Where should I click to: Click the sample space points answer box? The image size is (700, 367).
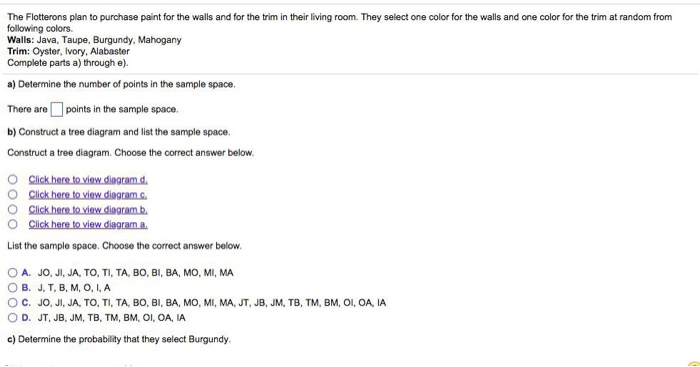pos(57,109)
